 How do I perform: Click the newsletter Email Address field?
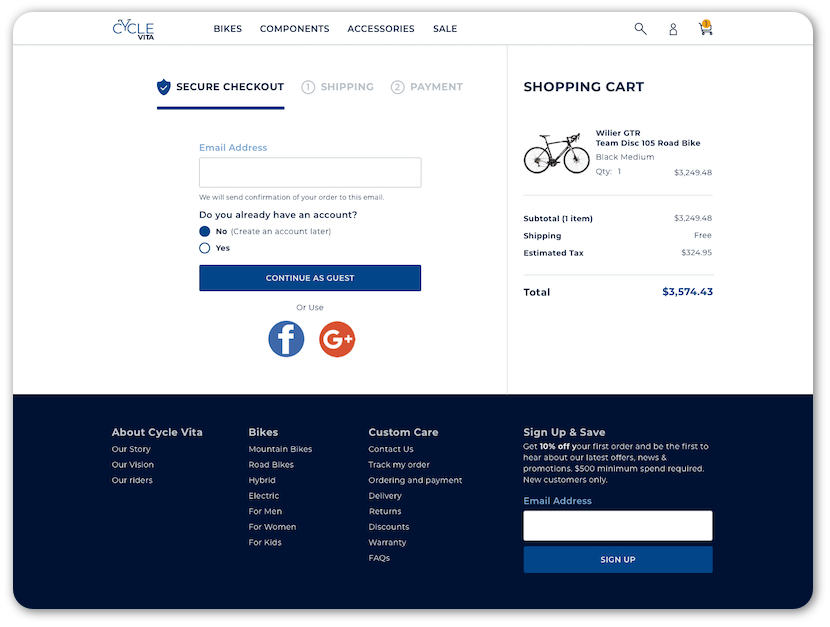(x=617, y=526)
